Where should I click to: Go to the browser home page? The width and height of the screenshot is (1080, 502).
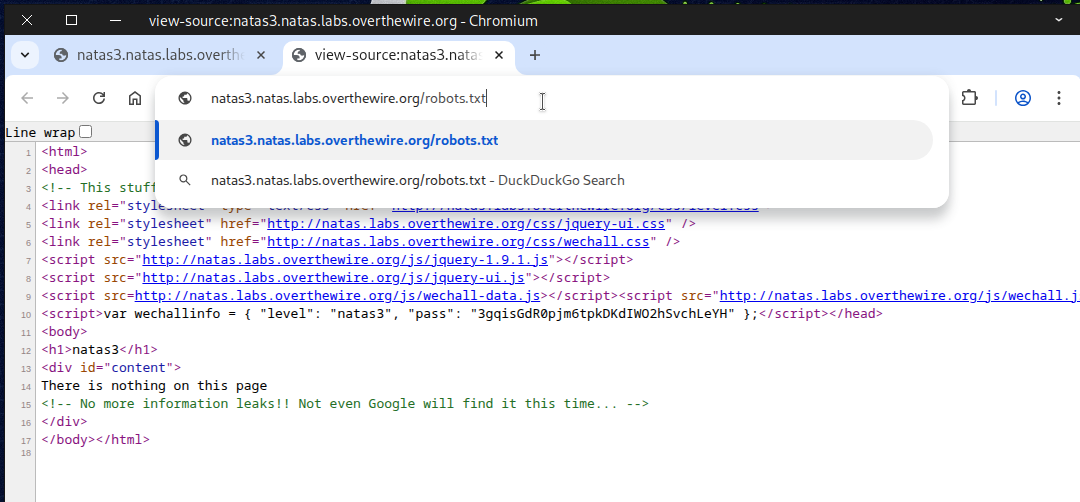coord(135,98)
